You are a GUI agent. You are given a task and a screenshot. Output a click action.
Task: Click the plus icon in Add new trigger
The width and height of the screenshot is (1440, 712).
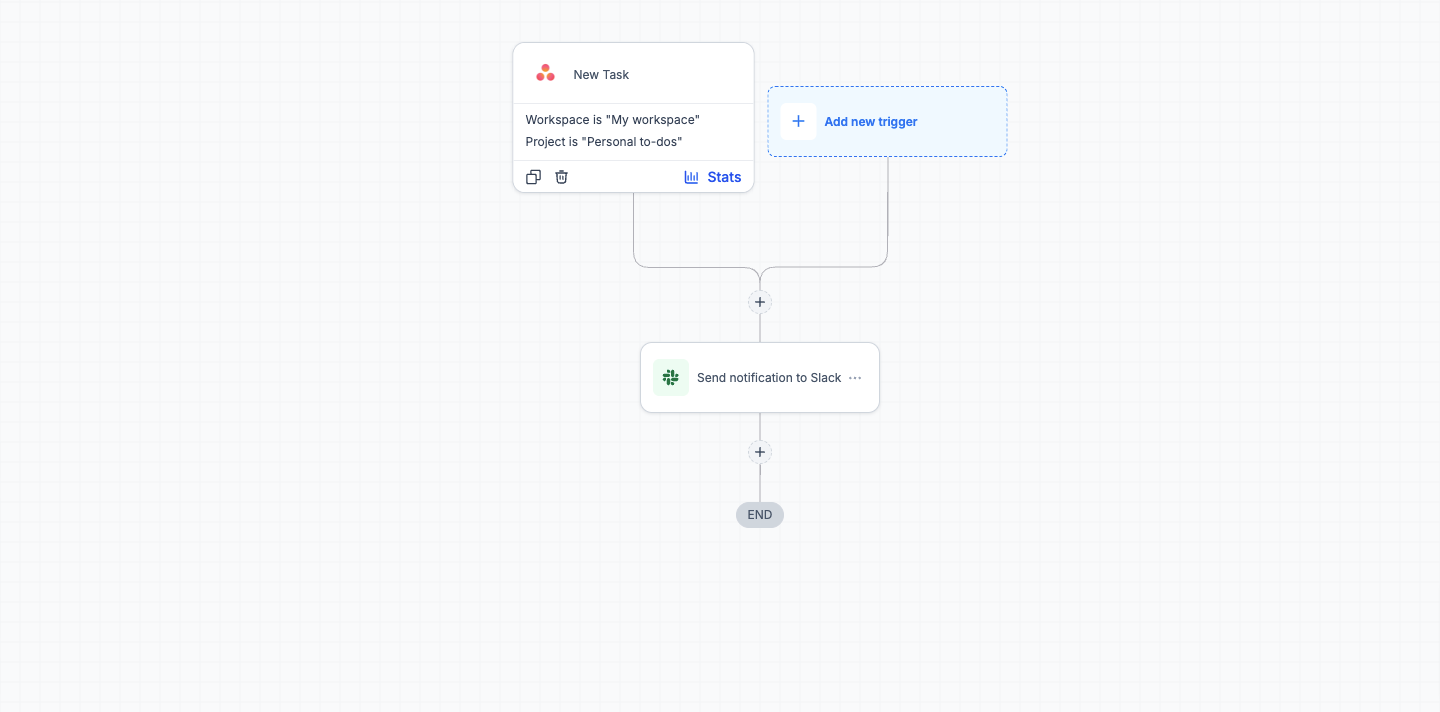(x=798, y=121)
